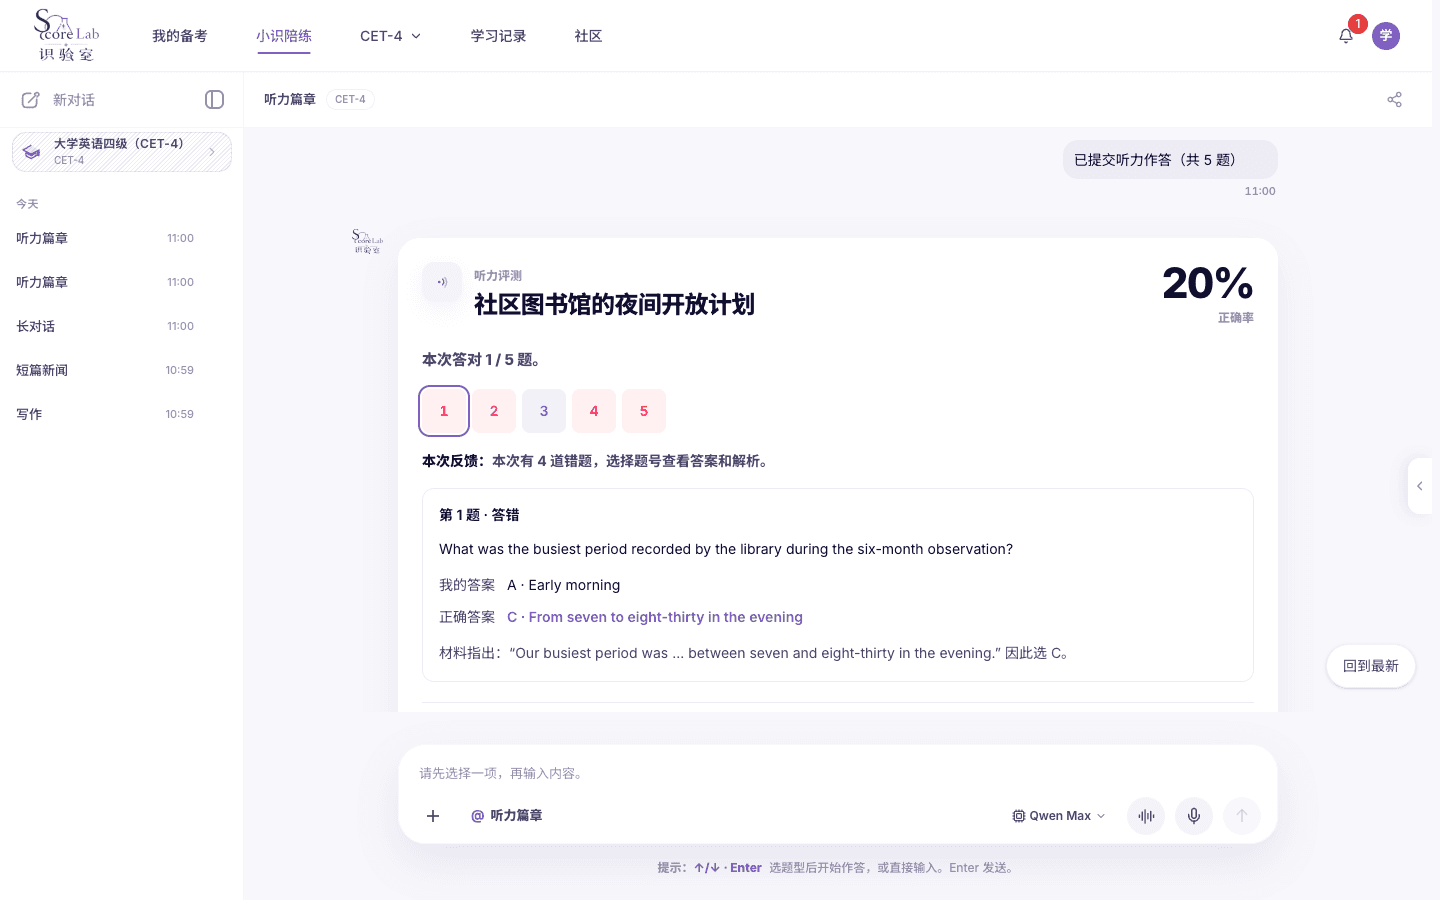Click the CET-4 tag beside the title

[x=350, y=99]
